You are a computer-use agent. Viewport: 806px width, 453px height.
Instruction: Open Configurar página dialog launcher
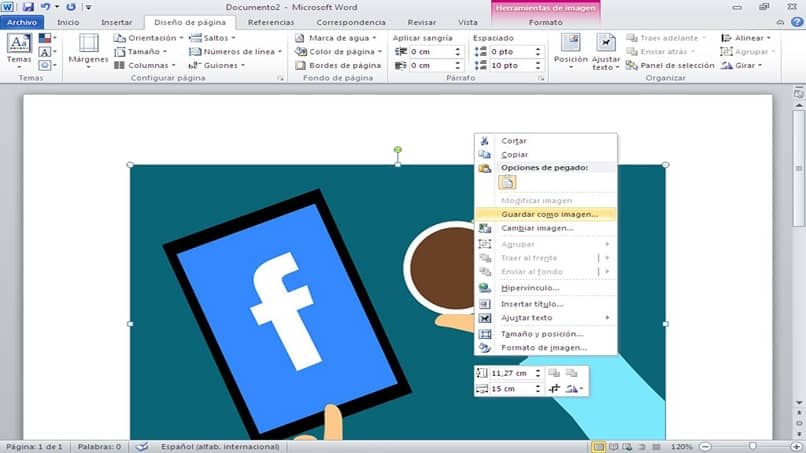[x=280, y=78]
